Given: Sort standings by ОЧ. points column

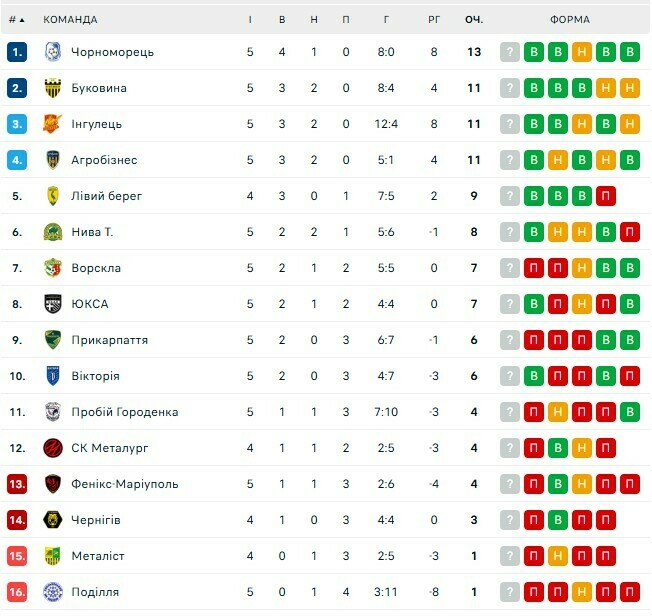Looking at the screenshot, I should [x=474, y=20].
